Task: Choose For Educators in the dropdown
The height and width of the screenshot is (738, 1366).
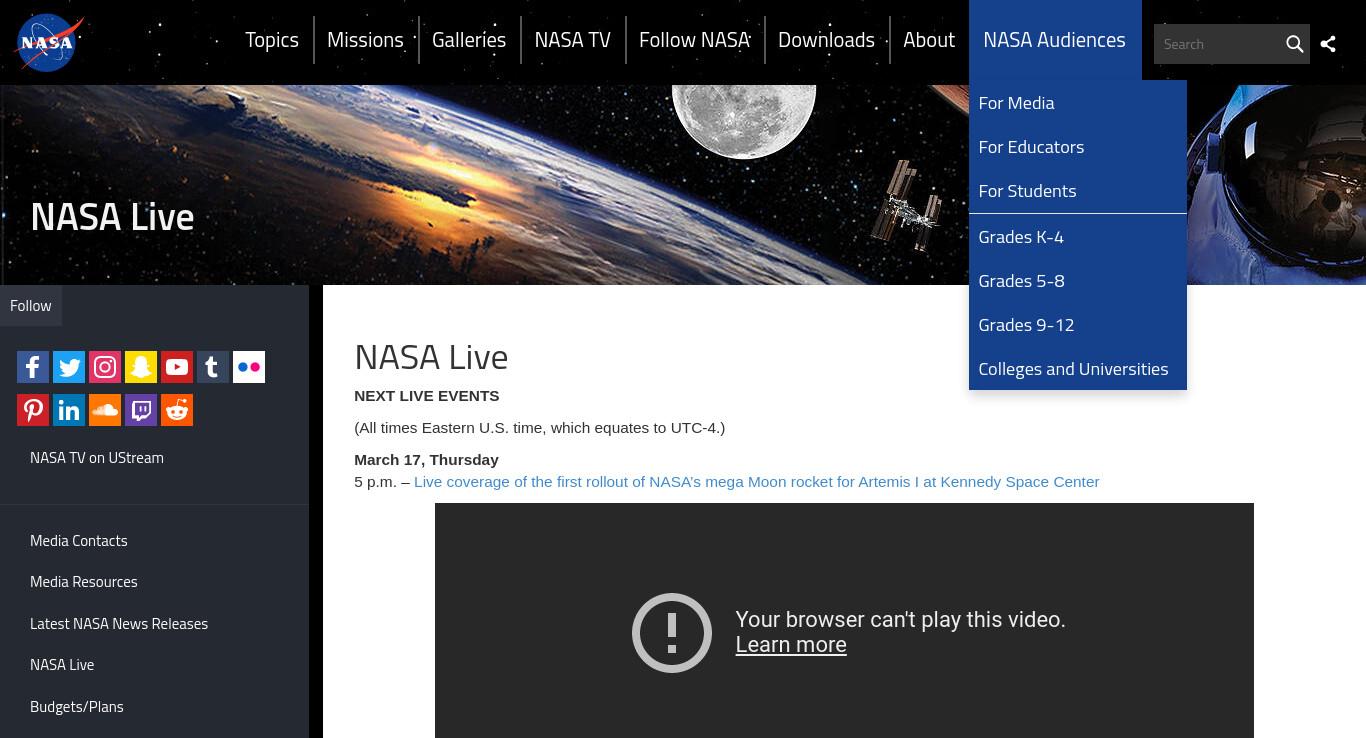Action: tap(1077, 147)
